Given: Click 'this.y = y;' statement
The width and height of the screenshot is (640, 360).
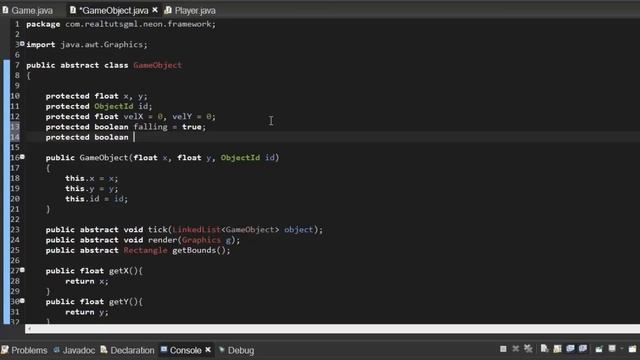Looking at the screenshot, I should pyautogui.click(x=91, y=189).
